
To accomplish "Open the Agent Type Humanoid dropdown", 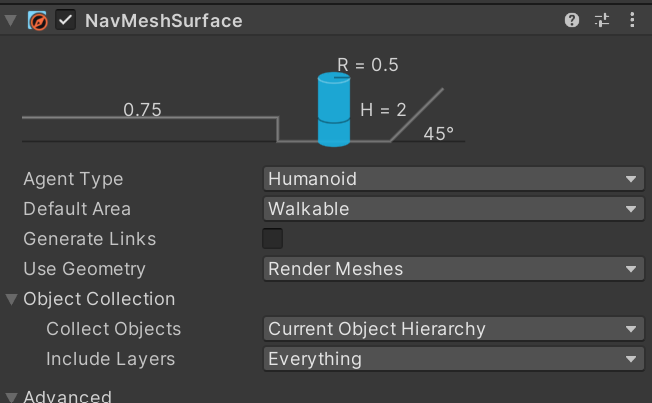I will pyautogui.click(x=454, y=179).
